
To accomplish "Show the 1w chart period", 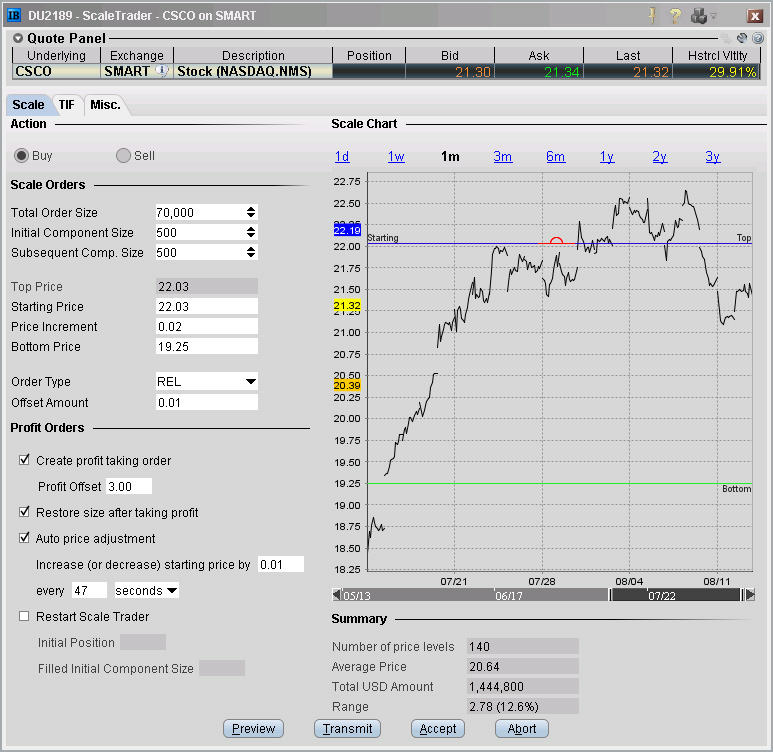I will point(396,156).
